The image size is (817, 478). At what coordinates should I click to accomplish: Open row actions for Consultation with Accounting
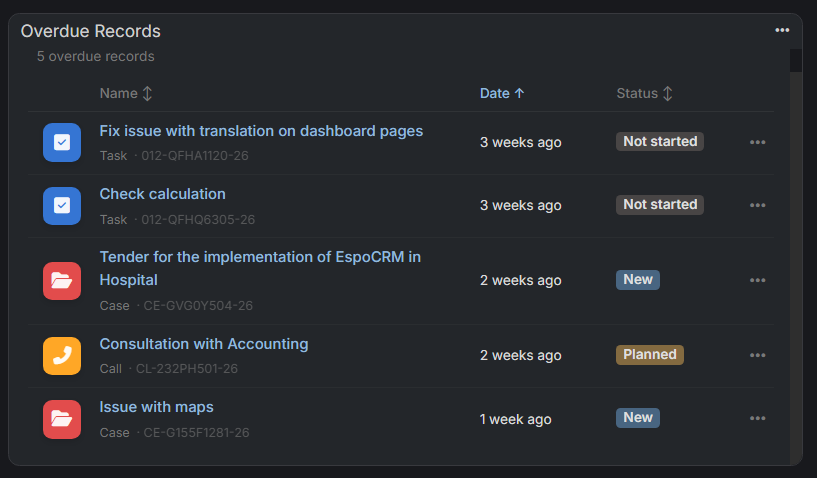click(x=758, y=356)
